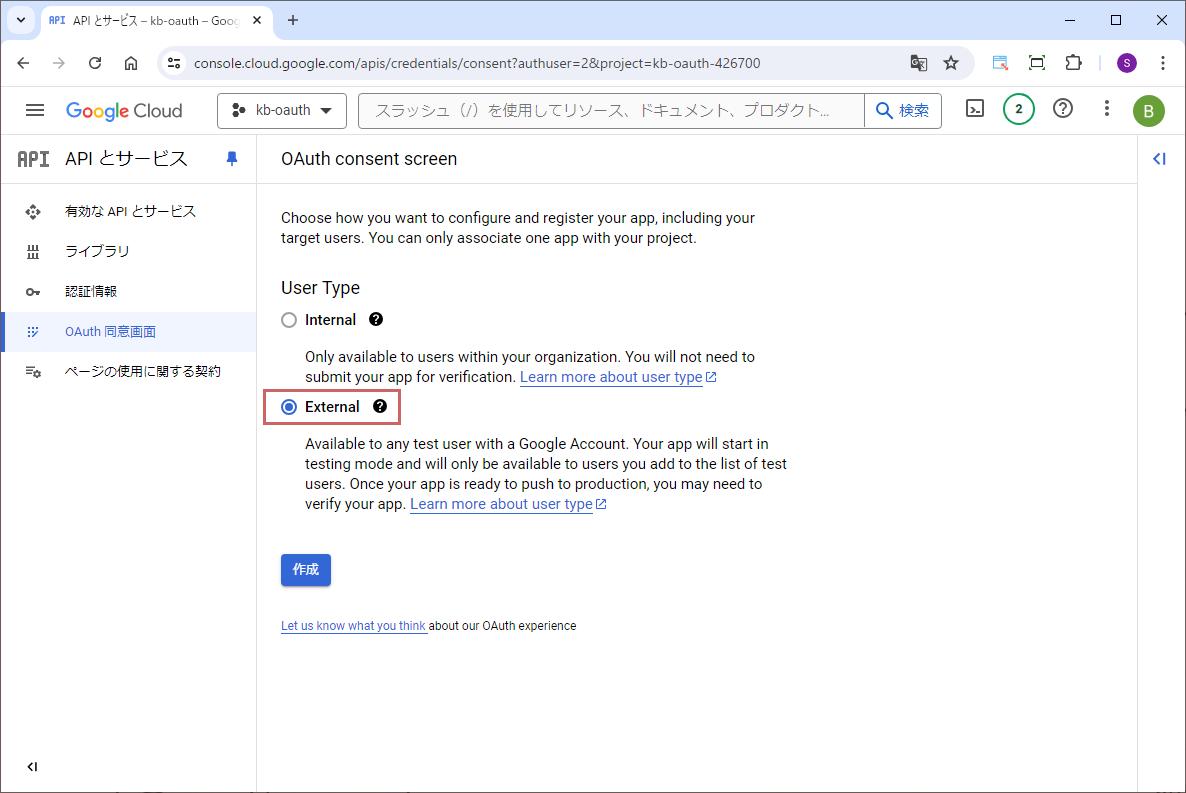Open the Let us know what you think link
Screen dimensions: 1186x793
coord(353,626)
